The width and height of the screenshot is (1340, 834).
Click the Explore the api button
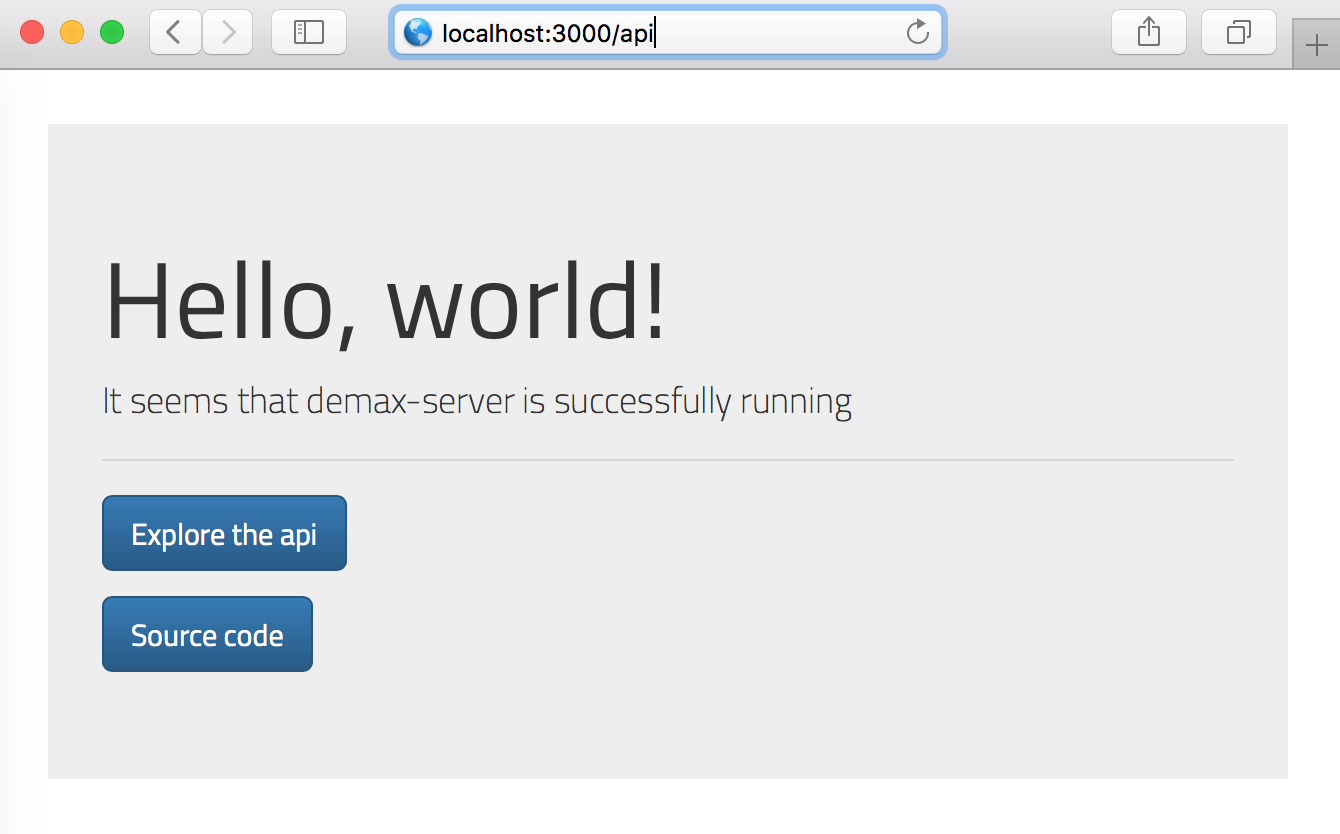coord(224,533)
